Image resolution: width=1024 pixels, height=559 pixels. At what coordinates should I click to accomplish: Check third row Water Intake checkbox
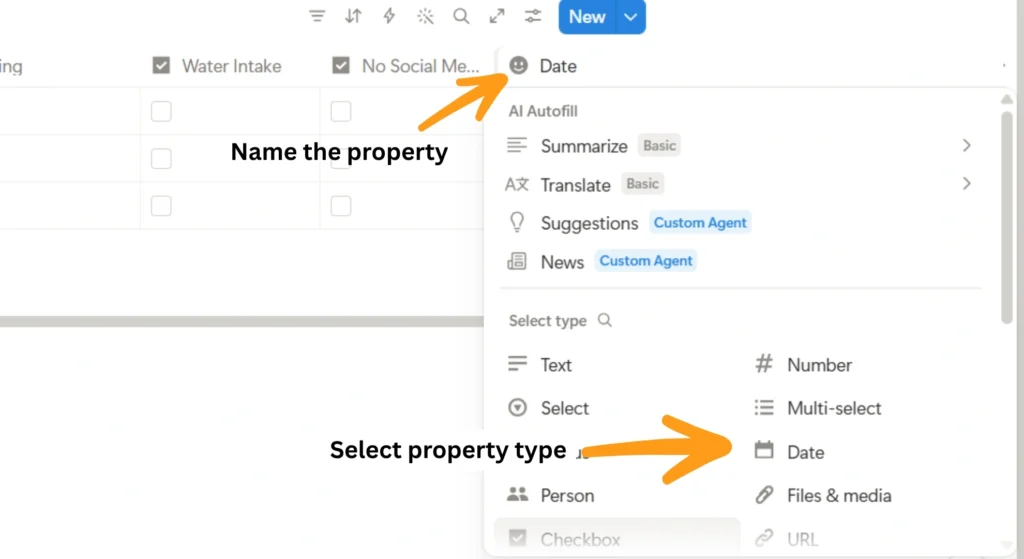[161, 206]
